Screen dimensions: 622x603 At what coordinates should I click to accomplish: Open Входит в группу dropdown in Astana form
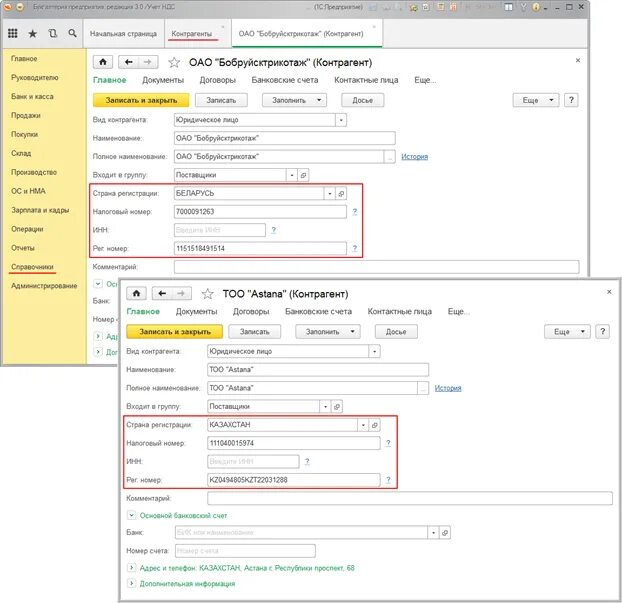(x=325, y=407)
